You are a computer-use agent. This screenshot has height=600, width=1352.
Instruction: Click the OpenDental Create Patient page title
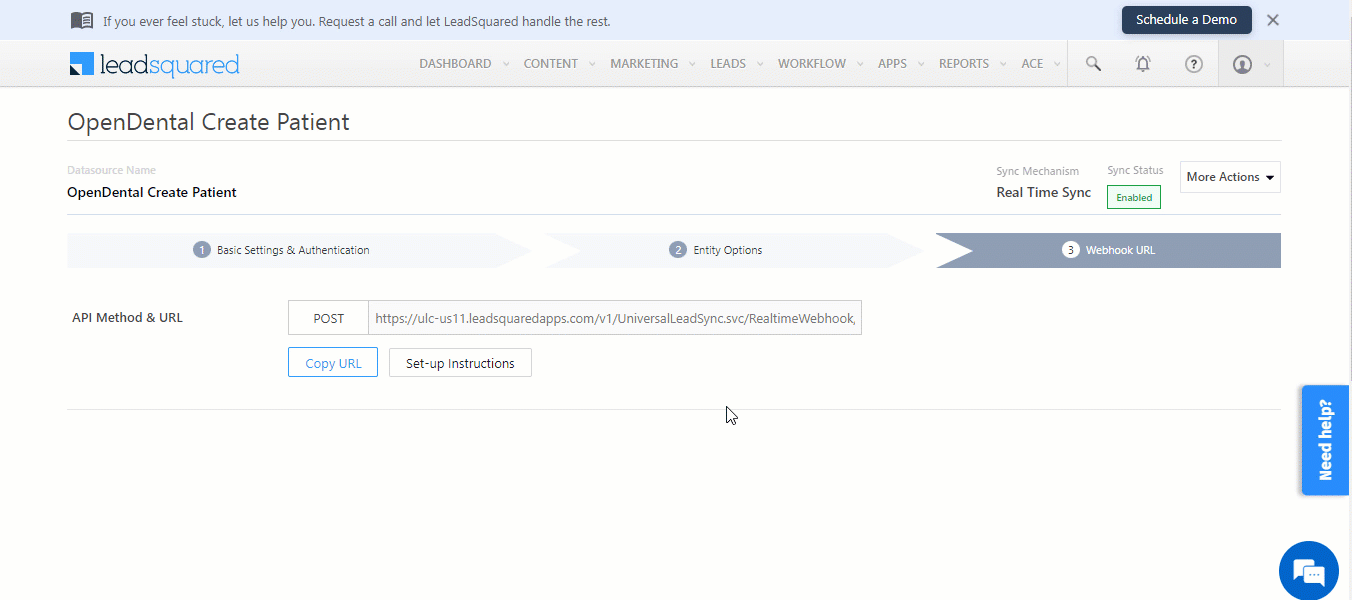209,122
